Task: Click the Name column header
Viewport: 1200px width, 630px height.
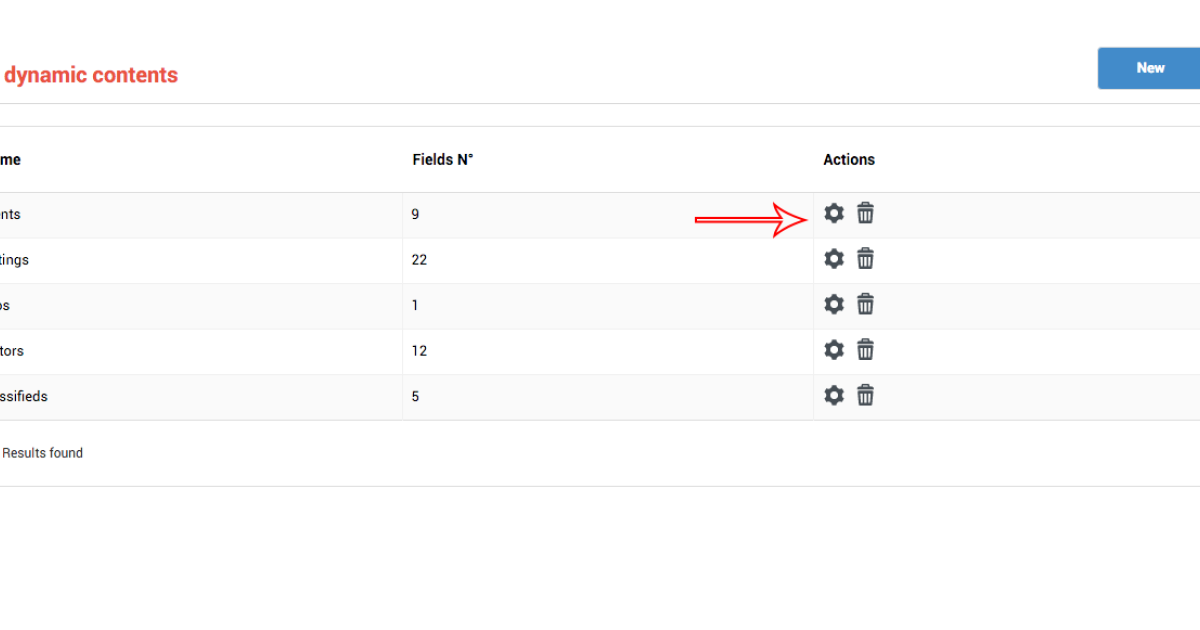Action: click(x=10, y=160)
